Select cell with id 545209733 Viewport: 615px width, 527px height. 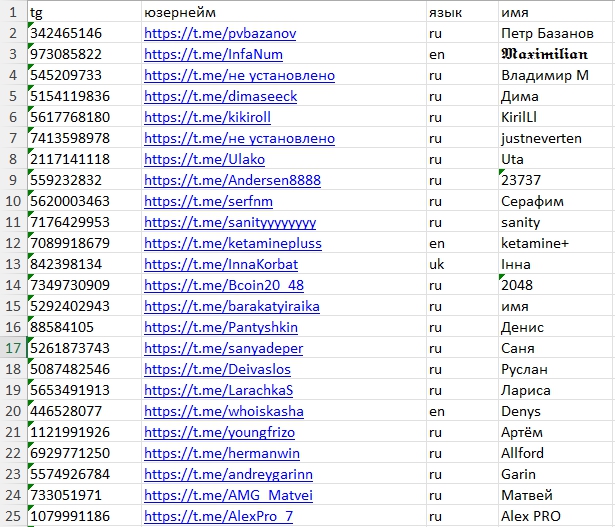pyautogui.click(x=84, y=75)
